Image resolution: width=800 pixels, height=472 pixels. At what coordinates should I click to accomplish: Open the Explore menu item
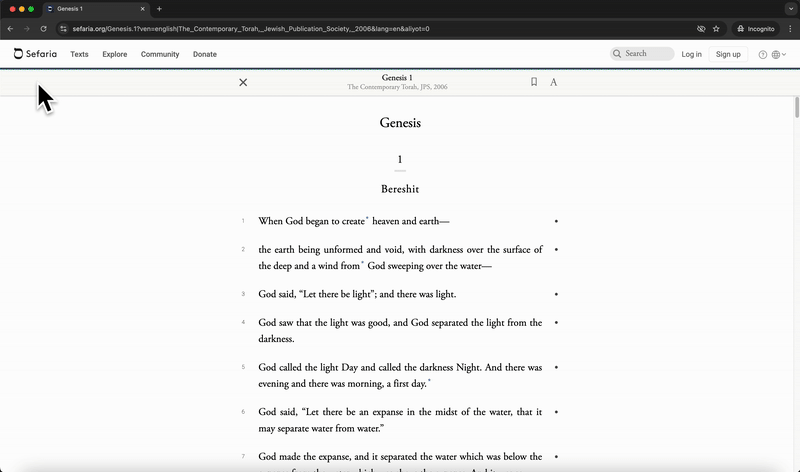pos(115,54)
